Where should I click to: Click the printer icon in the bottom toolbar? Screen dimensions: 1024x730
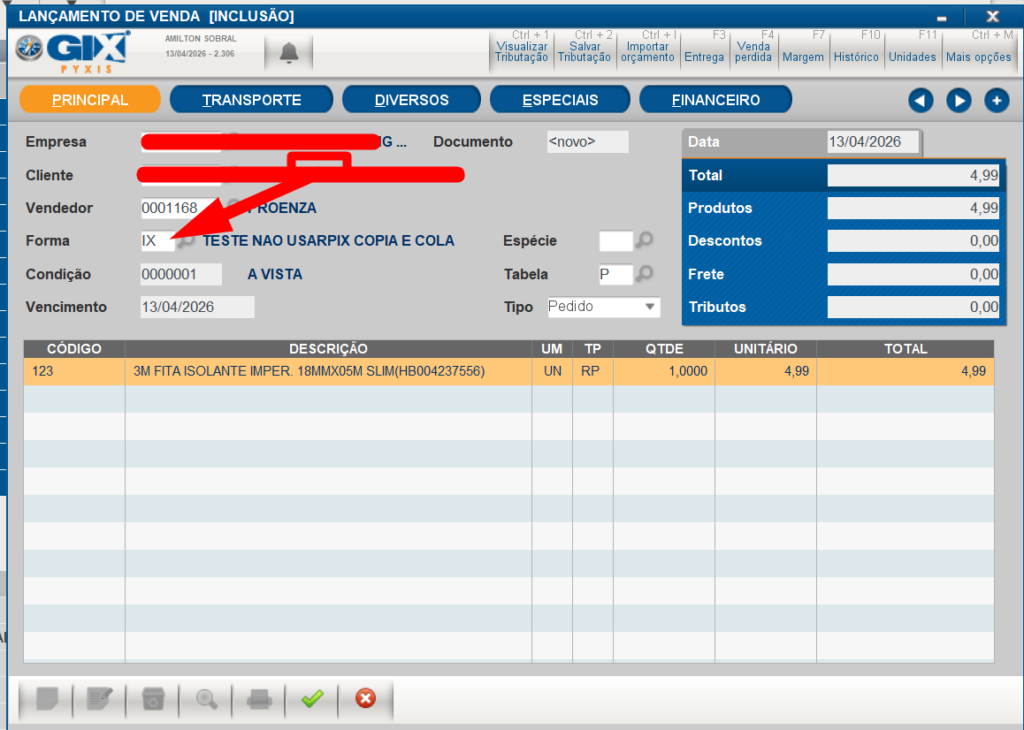[x=259, y=699]
